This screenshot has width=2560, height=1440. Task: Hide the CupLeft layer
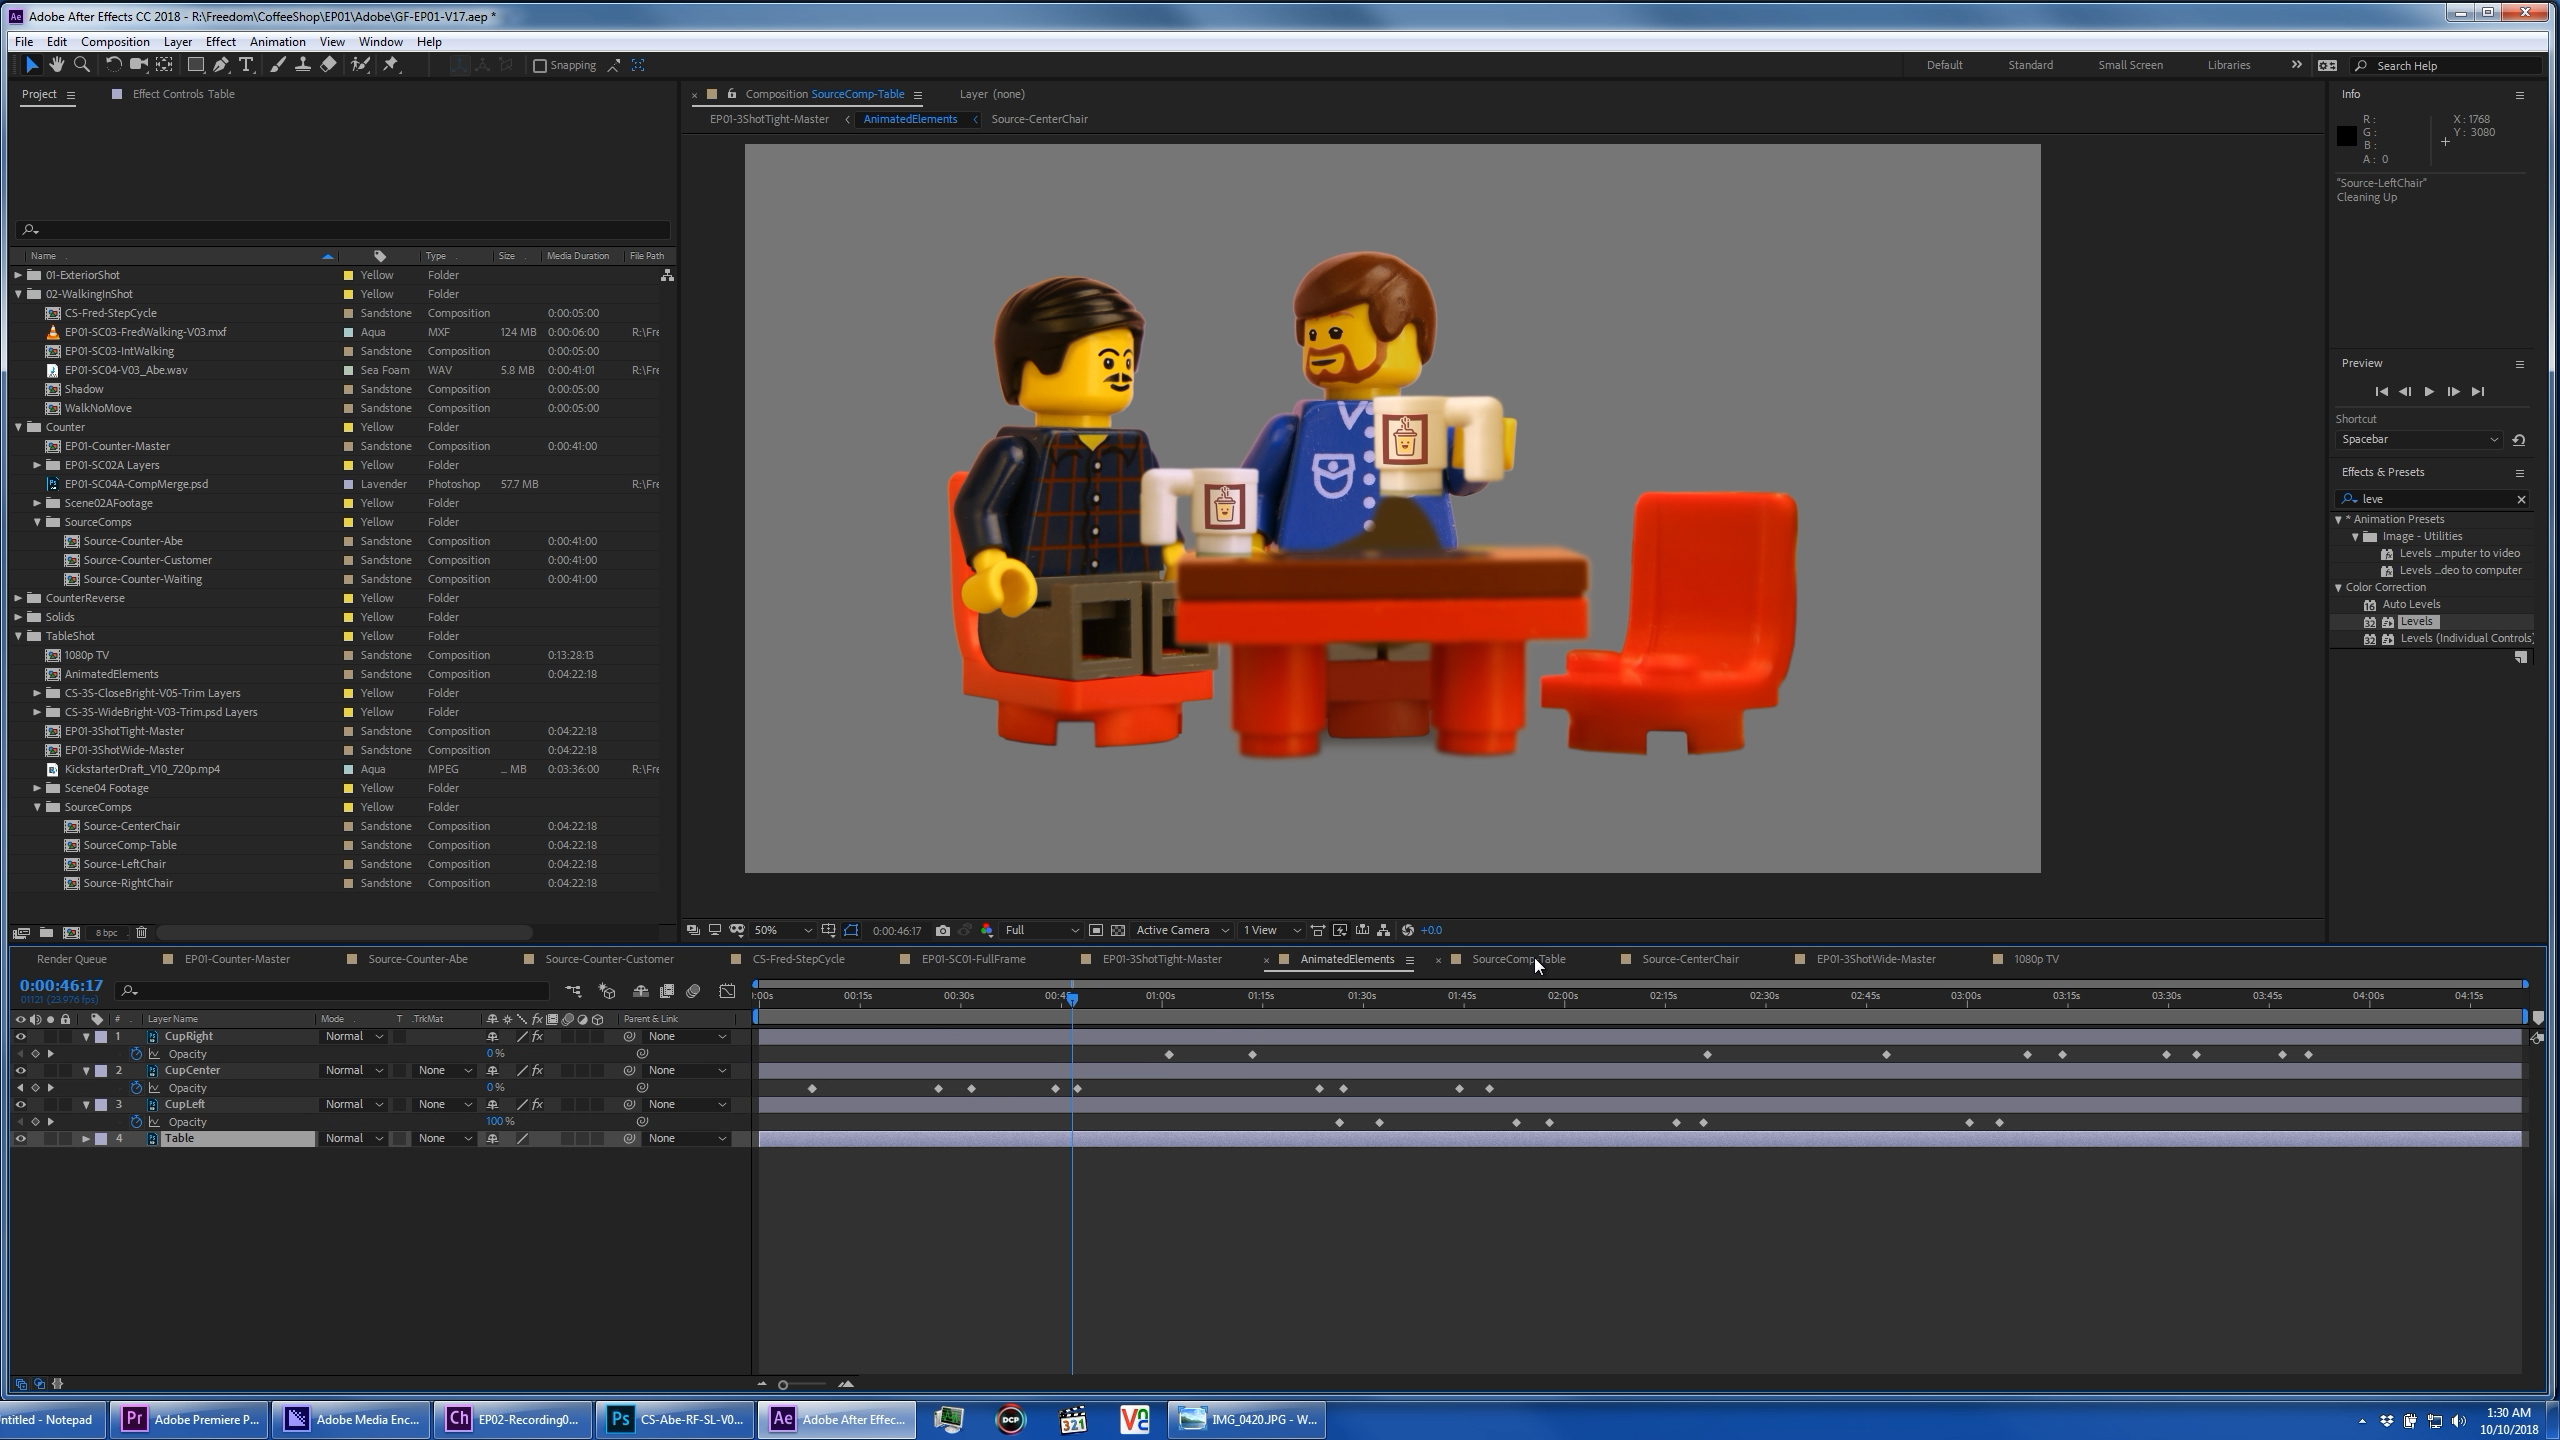coord(20,1105)
